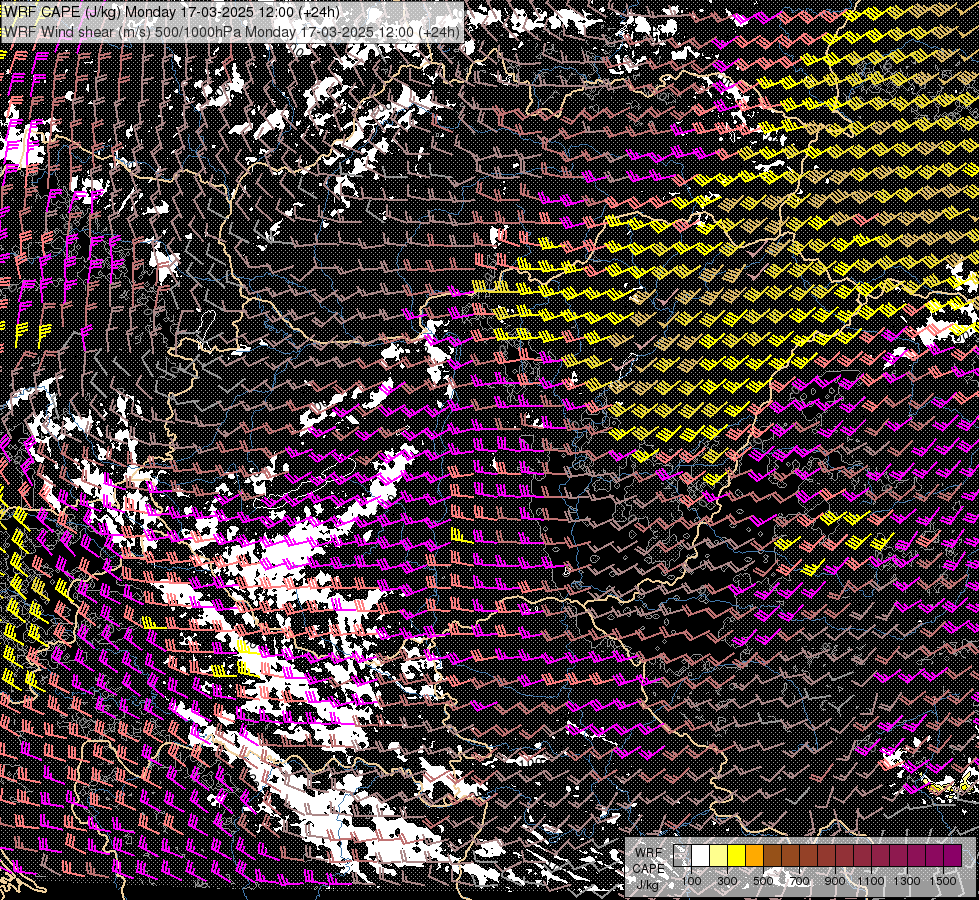This screenshot has height=900, width=979.
Task: Select the bright yellow legend swatch
Action: point(737,856)
